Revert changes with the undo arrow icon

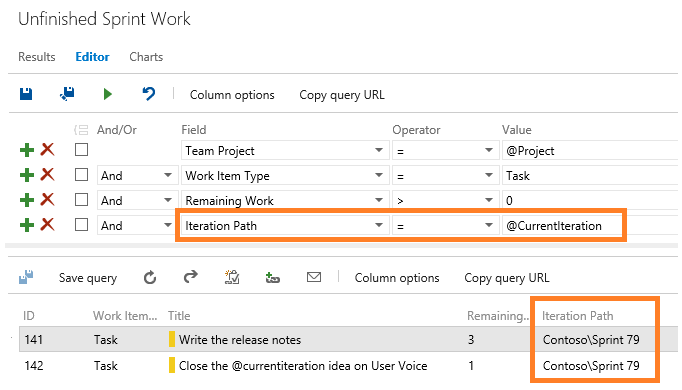tap(149, 94)
